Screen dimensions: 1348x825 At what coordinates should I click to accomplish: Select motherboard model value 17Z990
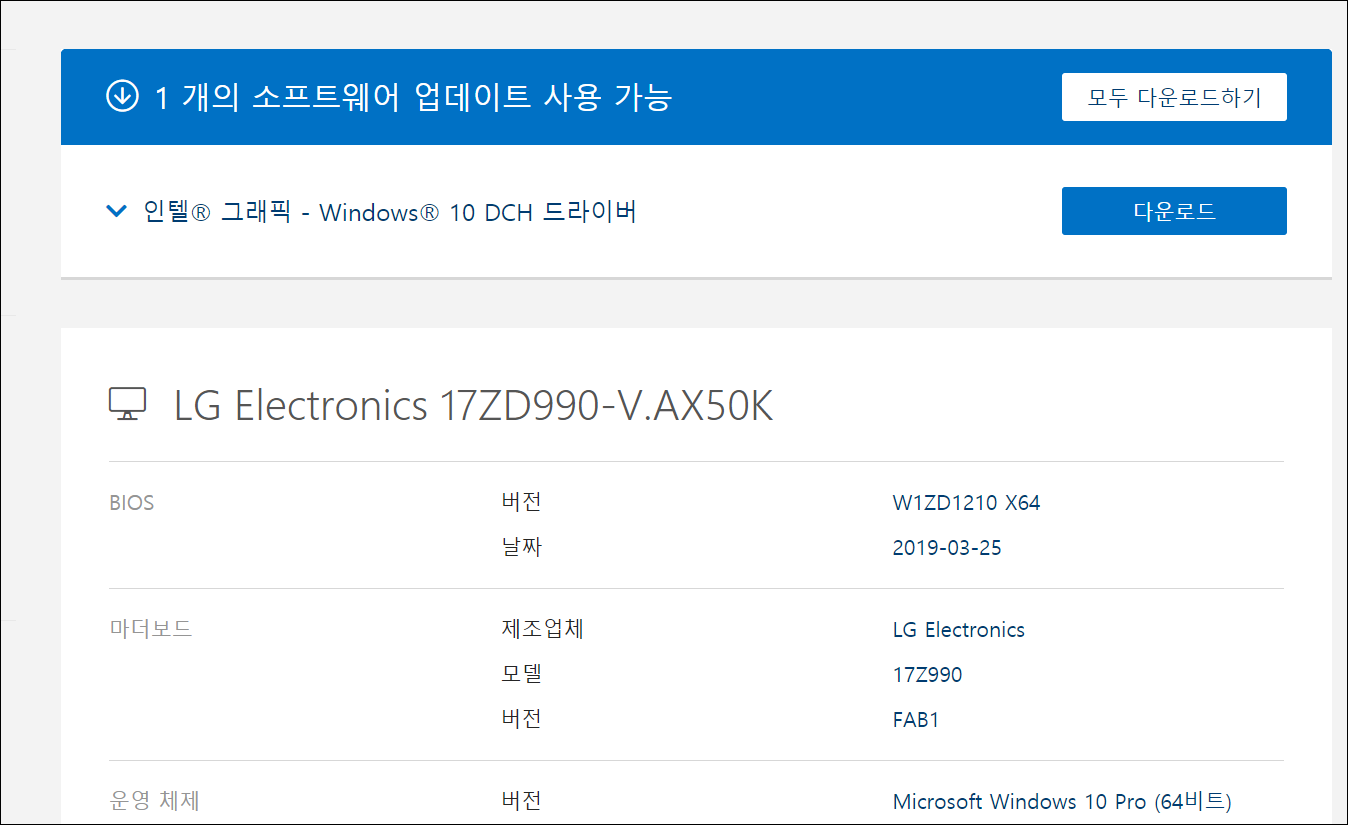pyautogui.click(x=927, y=675)
